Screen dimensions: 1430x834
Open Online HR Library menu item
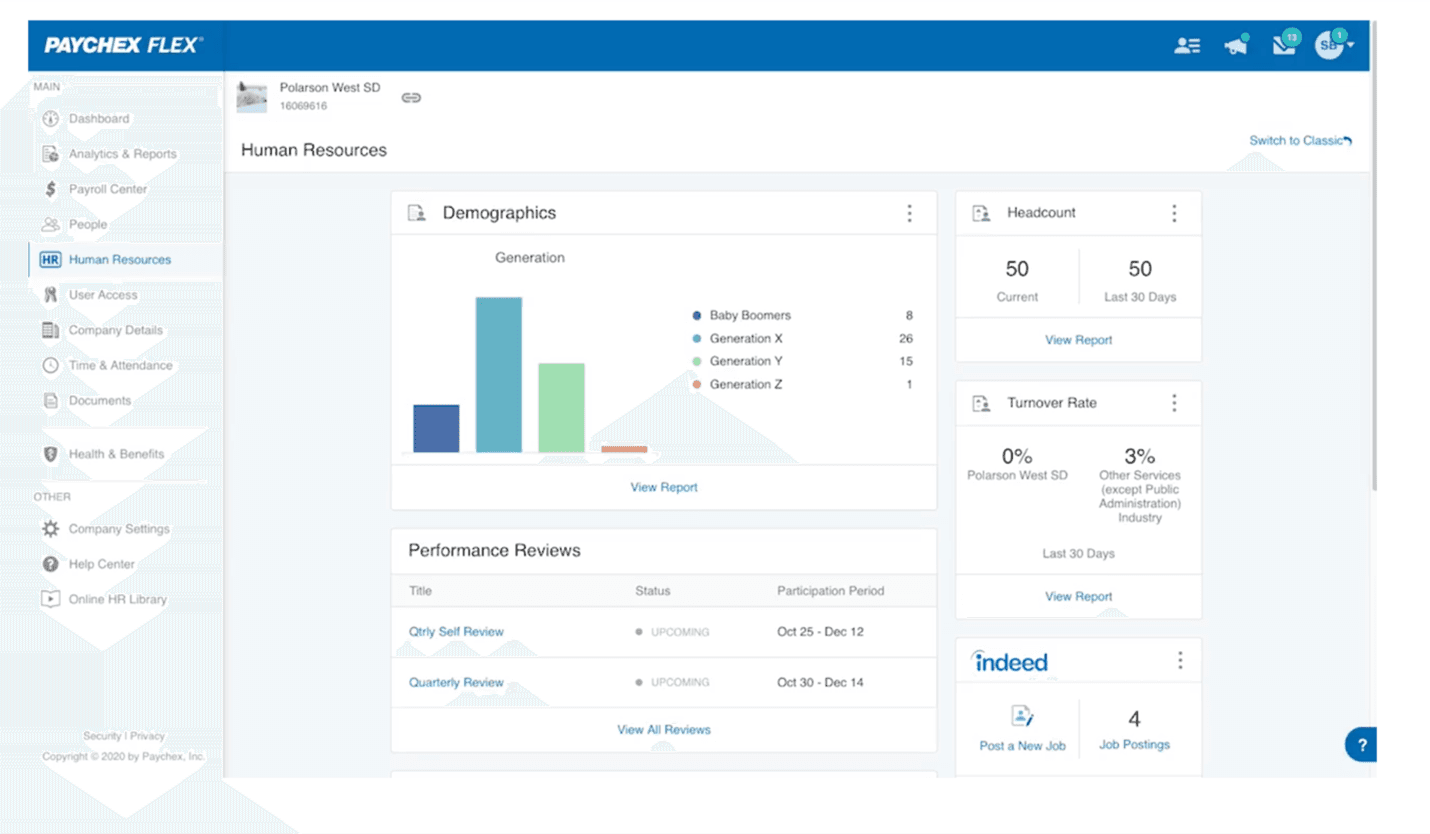(118, 599)
